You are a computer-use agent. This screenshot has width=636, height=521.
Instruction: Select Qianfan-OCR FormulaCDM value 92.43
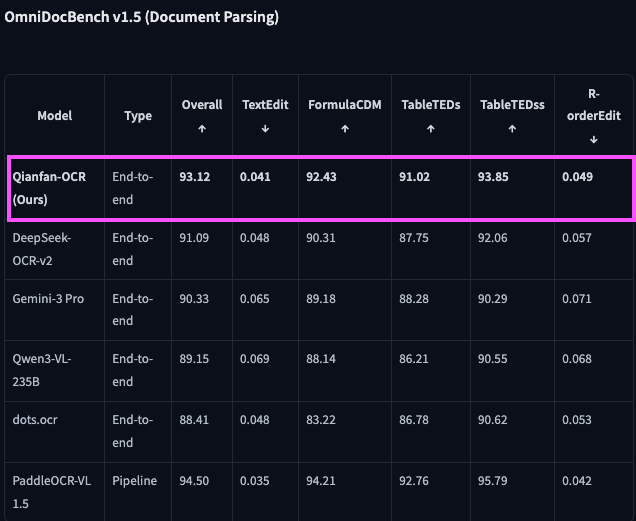click(321, 177)
